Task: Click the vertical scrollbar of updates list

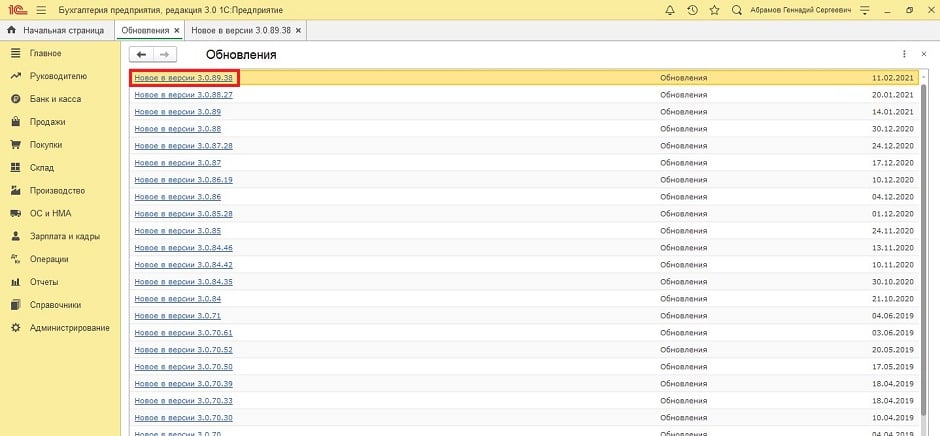Action: click(x=923, y=250)
